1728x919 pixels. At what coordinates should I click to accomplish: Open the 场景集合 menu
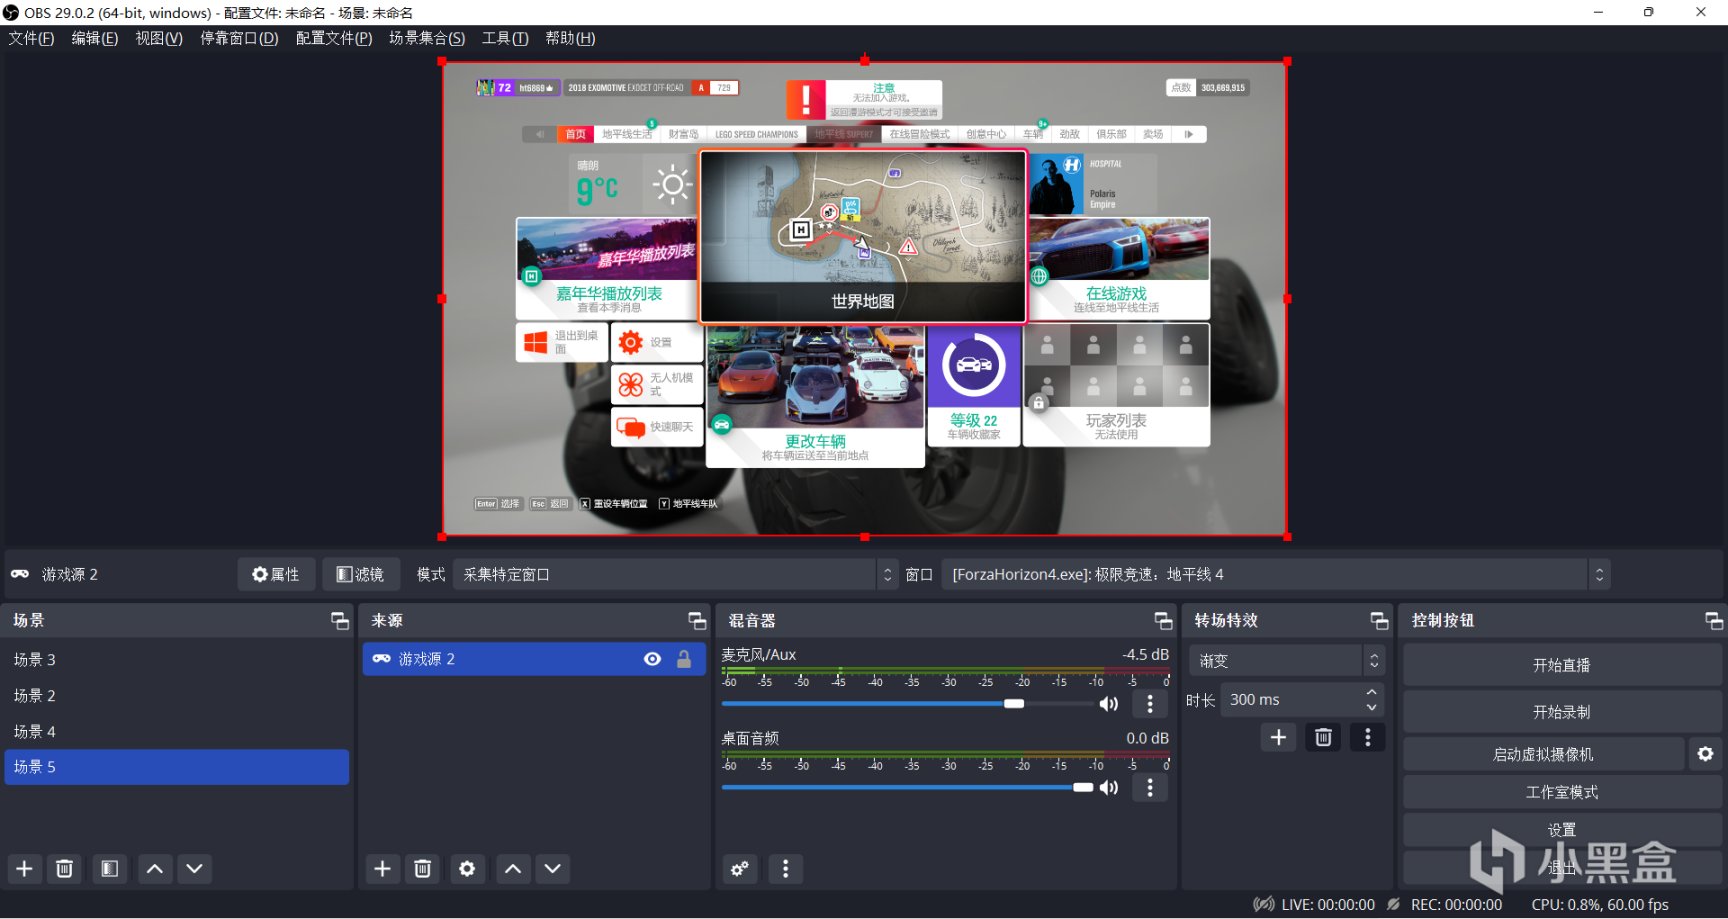[427, 38]
